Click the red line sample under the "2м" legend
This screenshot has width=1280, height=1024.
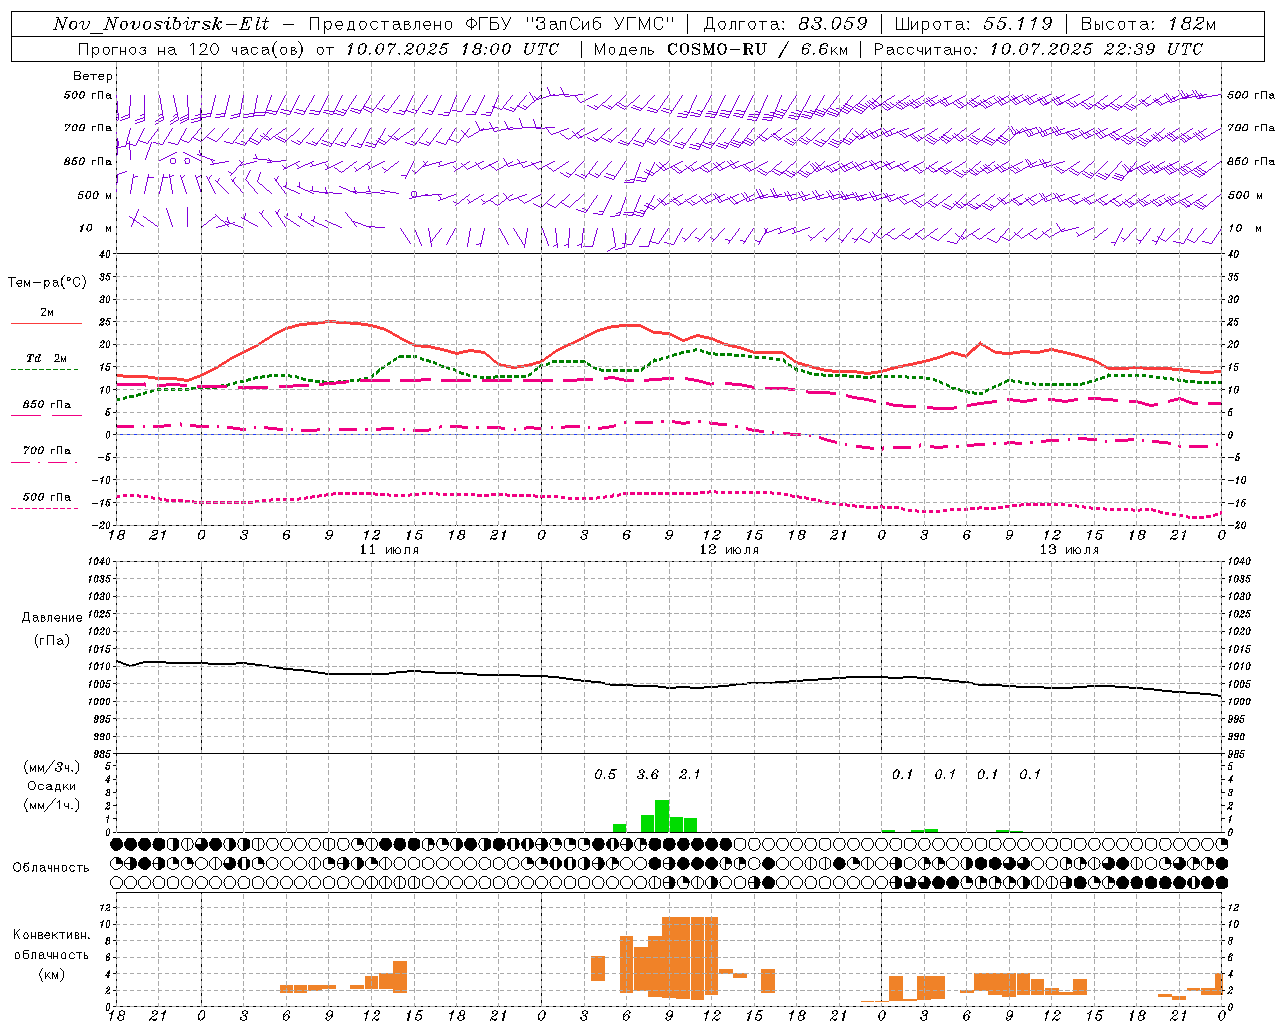(x=46, y=323)
